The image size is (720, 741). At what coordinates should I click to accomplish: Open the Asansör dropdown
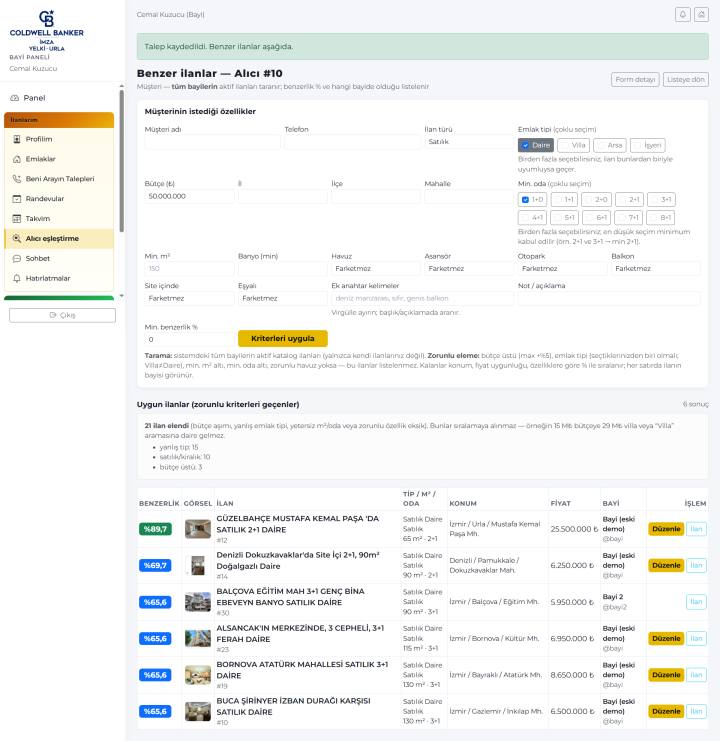click(x=469, y=268)
